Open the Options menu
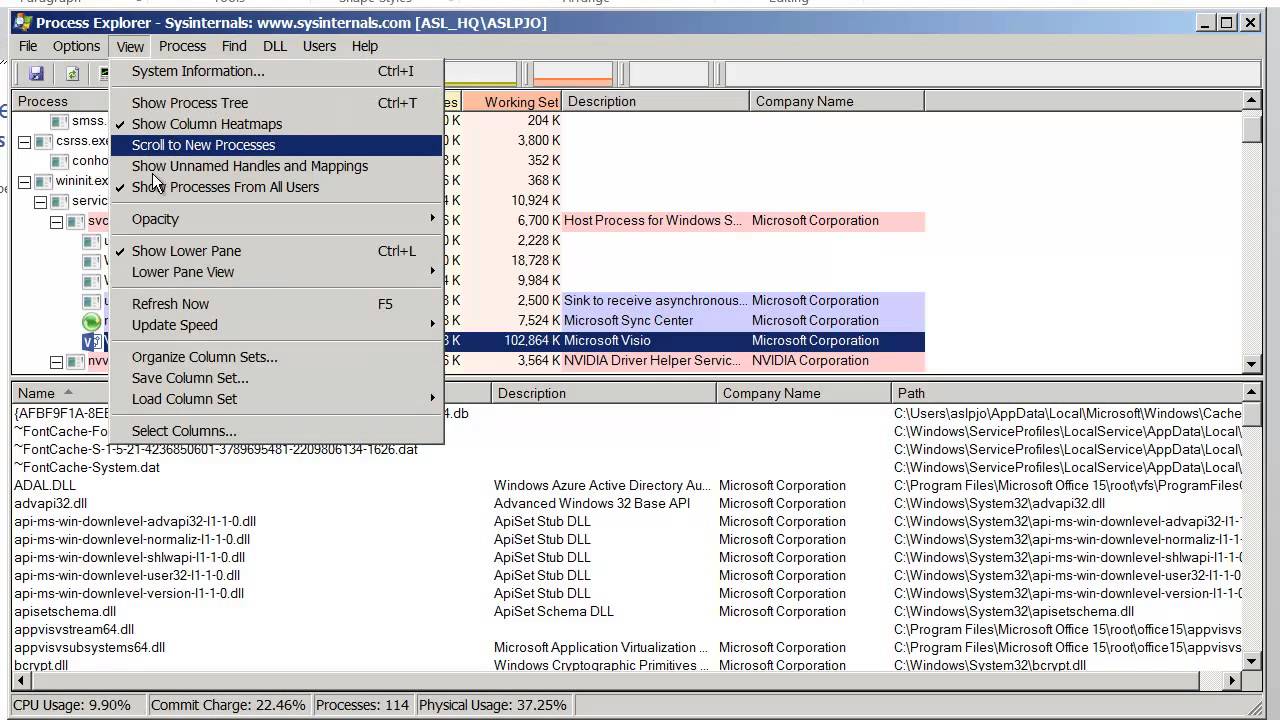The width and height of the screenshot is (1280, 720). click(x=76, y=46)
